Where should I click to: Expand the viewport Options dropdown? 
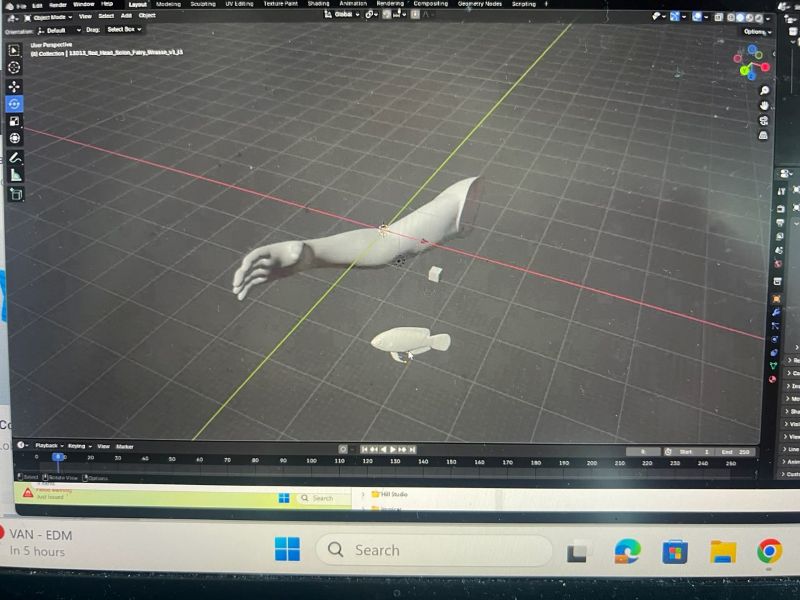[x=756, y=32]
